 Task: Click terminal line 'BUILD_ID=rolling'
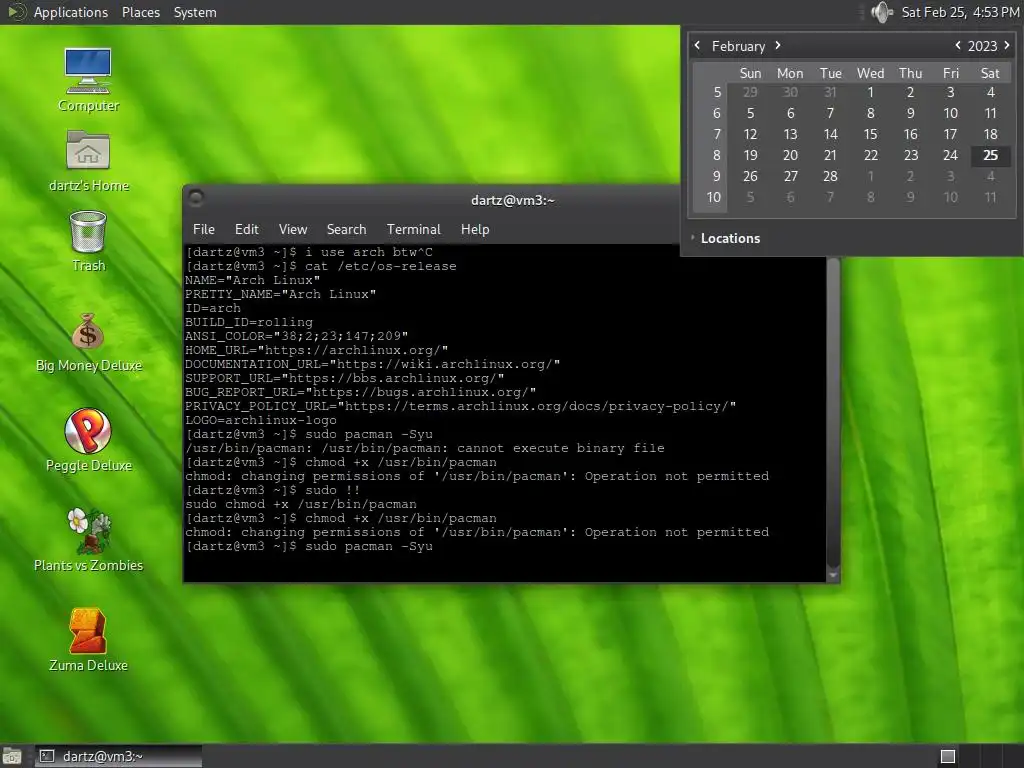tap(249, 322)
